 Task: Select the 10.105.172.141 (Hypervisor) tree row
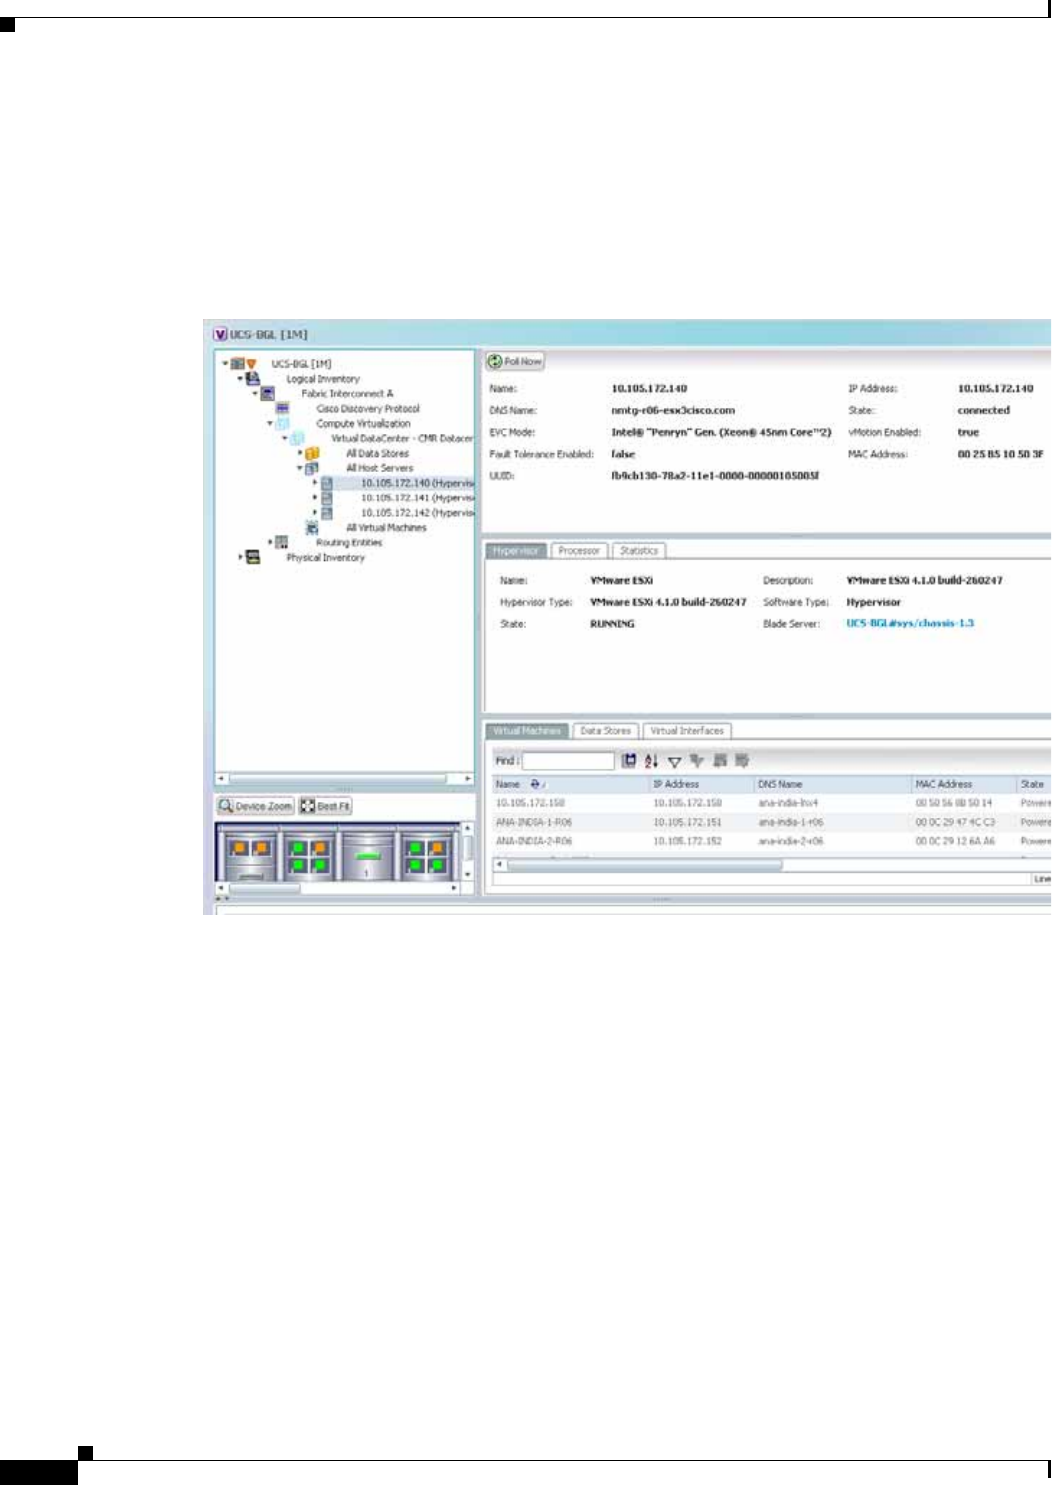pyautogui.click(x=417, y=498)
